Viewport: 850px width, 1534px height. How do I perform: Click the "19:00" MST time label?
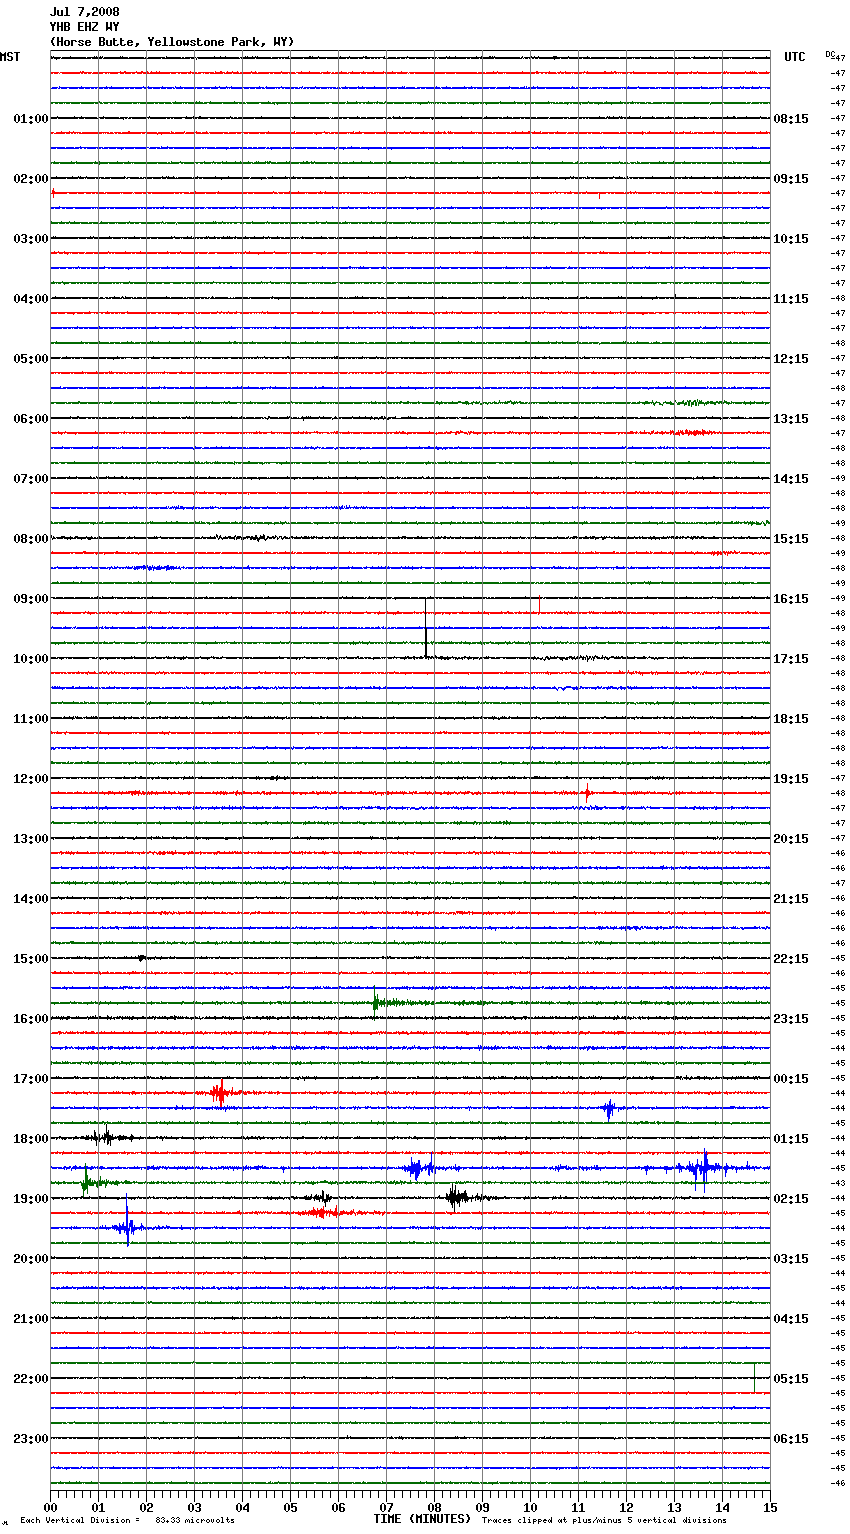[x=31, y=1199]
